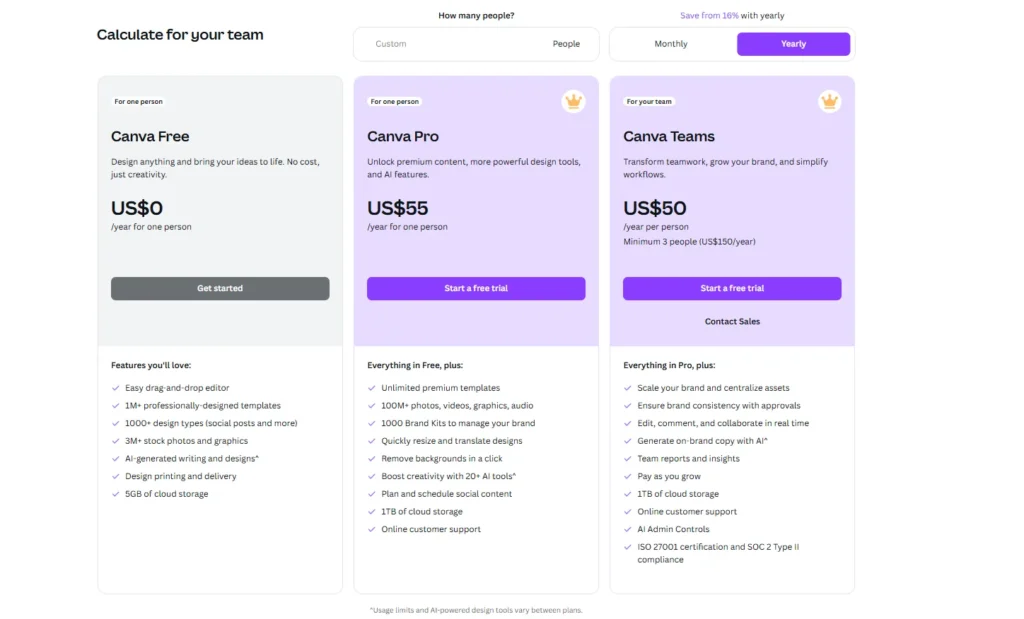Click Get started on Canva Free
The height and width of the screenshot is (619, 1024).
click(220, 289)
